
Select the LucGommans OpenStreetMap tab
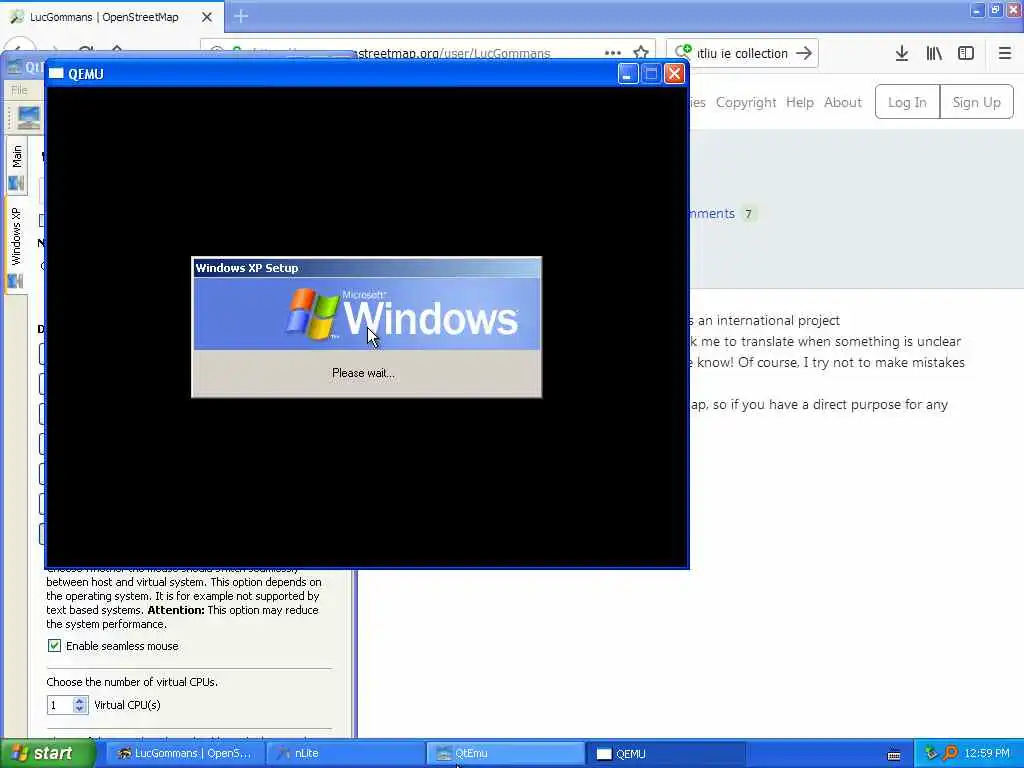pyautogui.click(x=104, y=17)
